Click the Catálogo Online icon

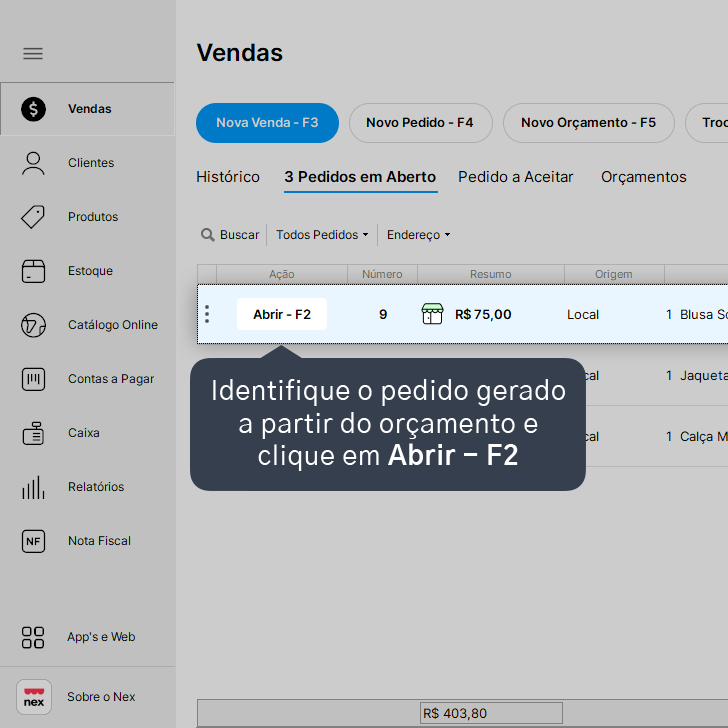tap(33, 325)
